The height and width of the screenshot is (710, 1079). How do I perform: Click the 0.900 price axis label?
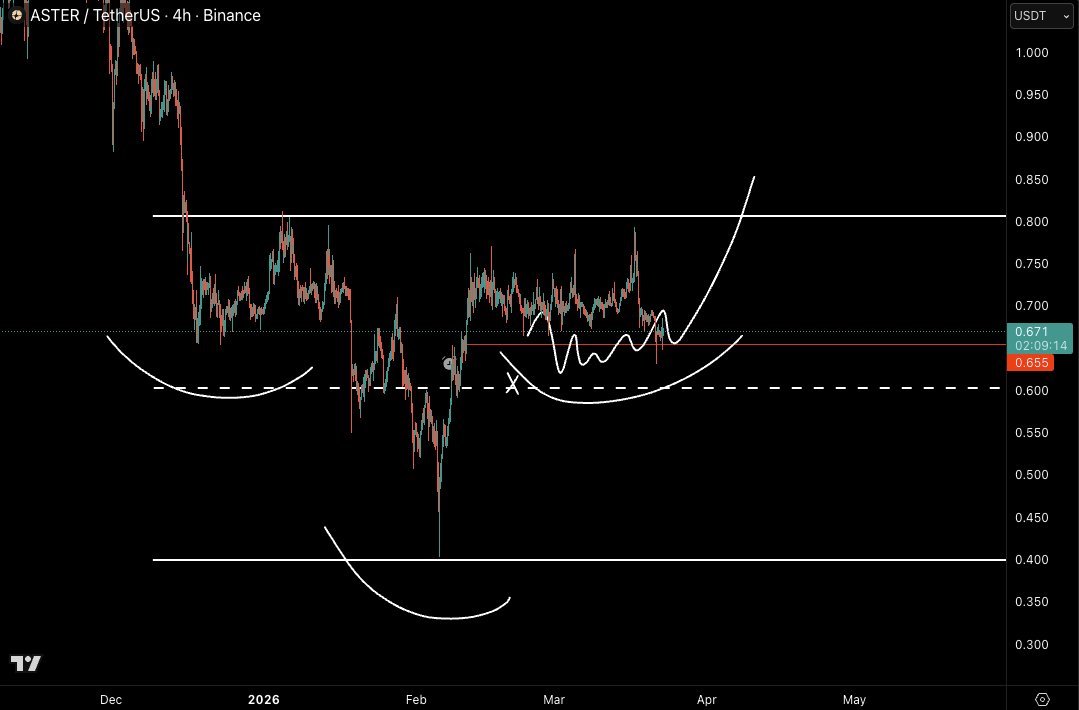(1032, 137)
